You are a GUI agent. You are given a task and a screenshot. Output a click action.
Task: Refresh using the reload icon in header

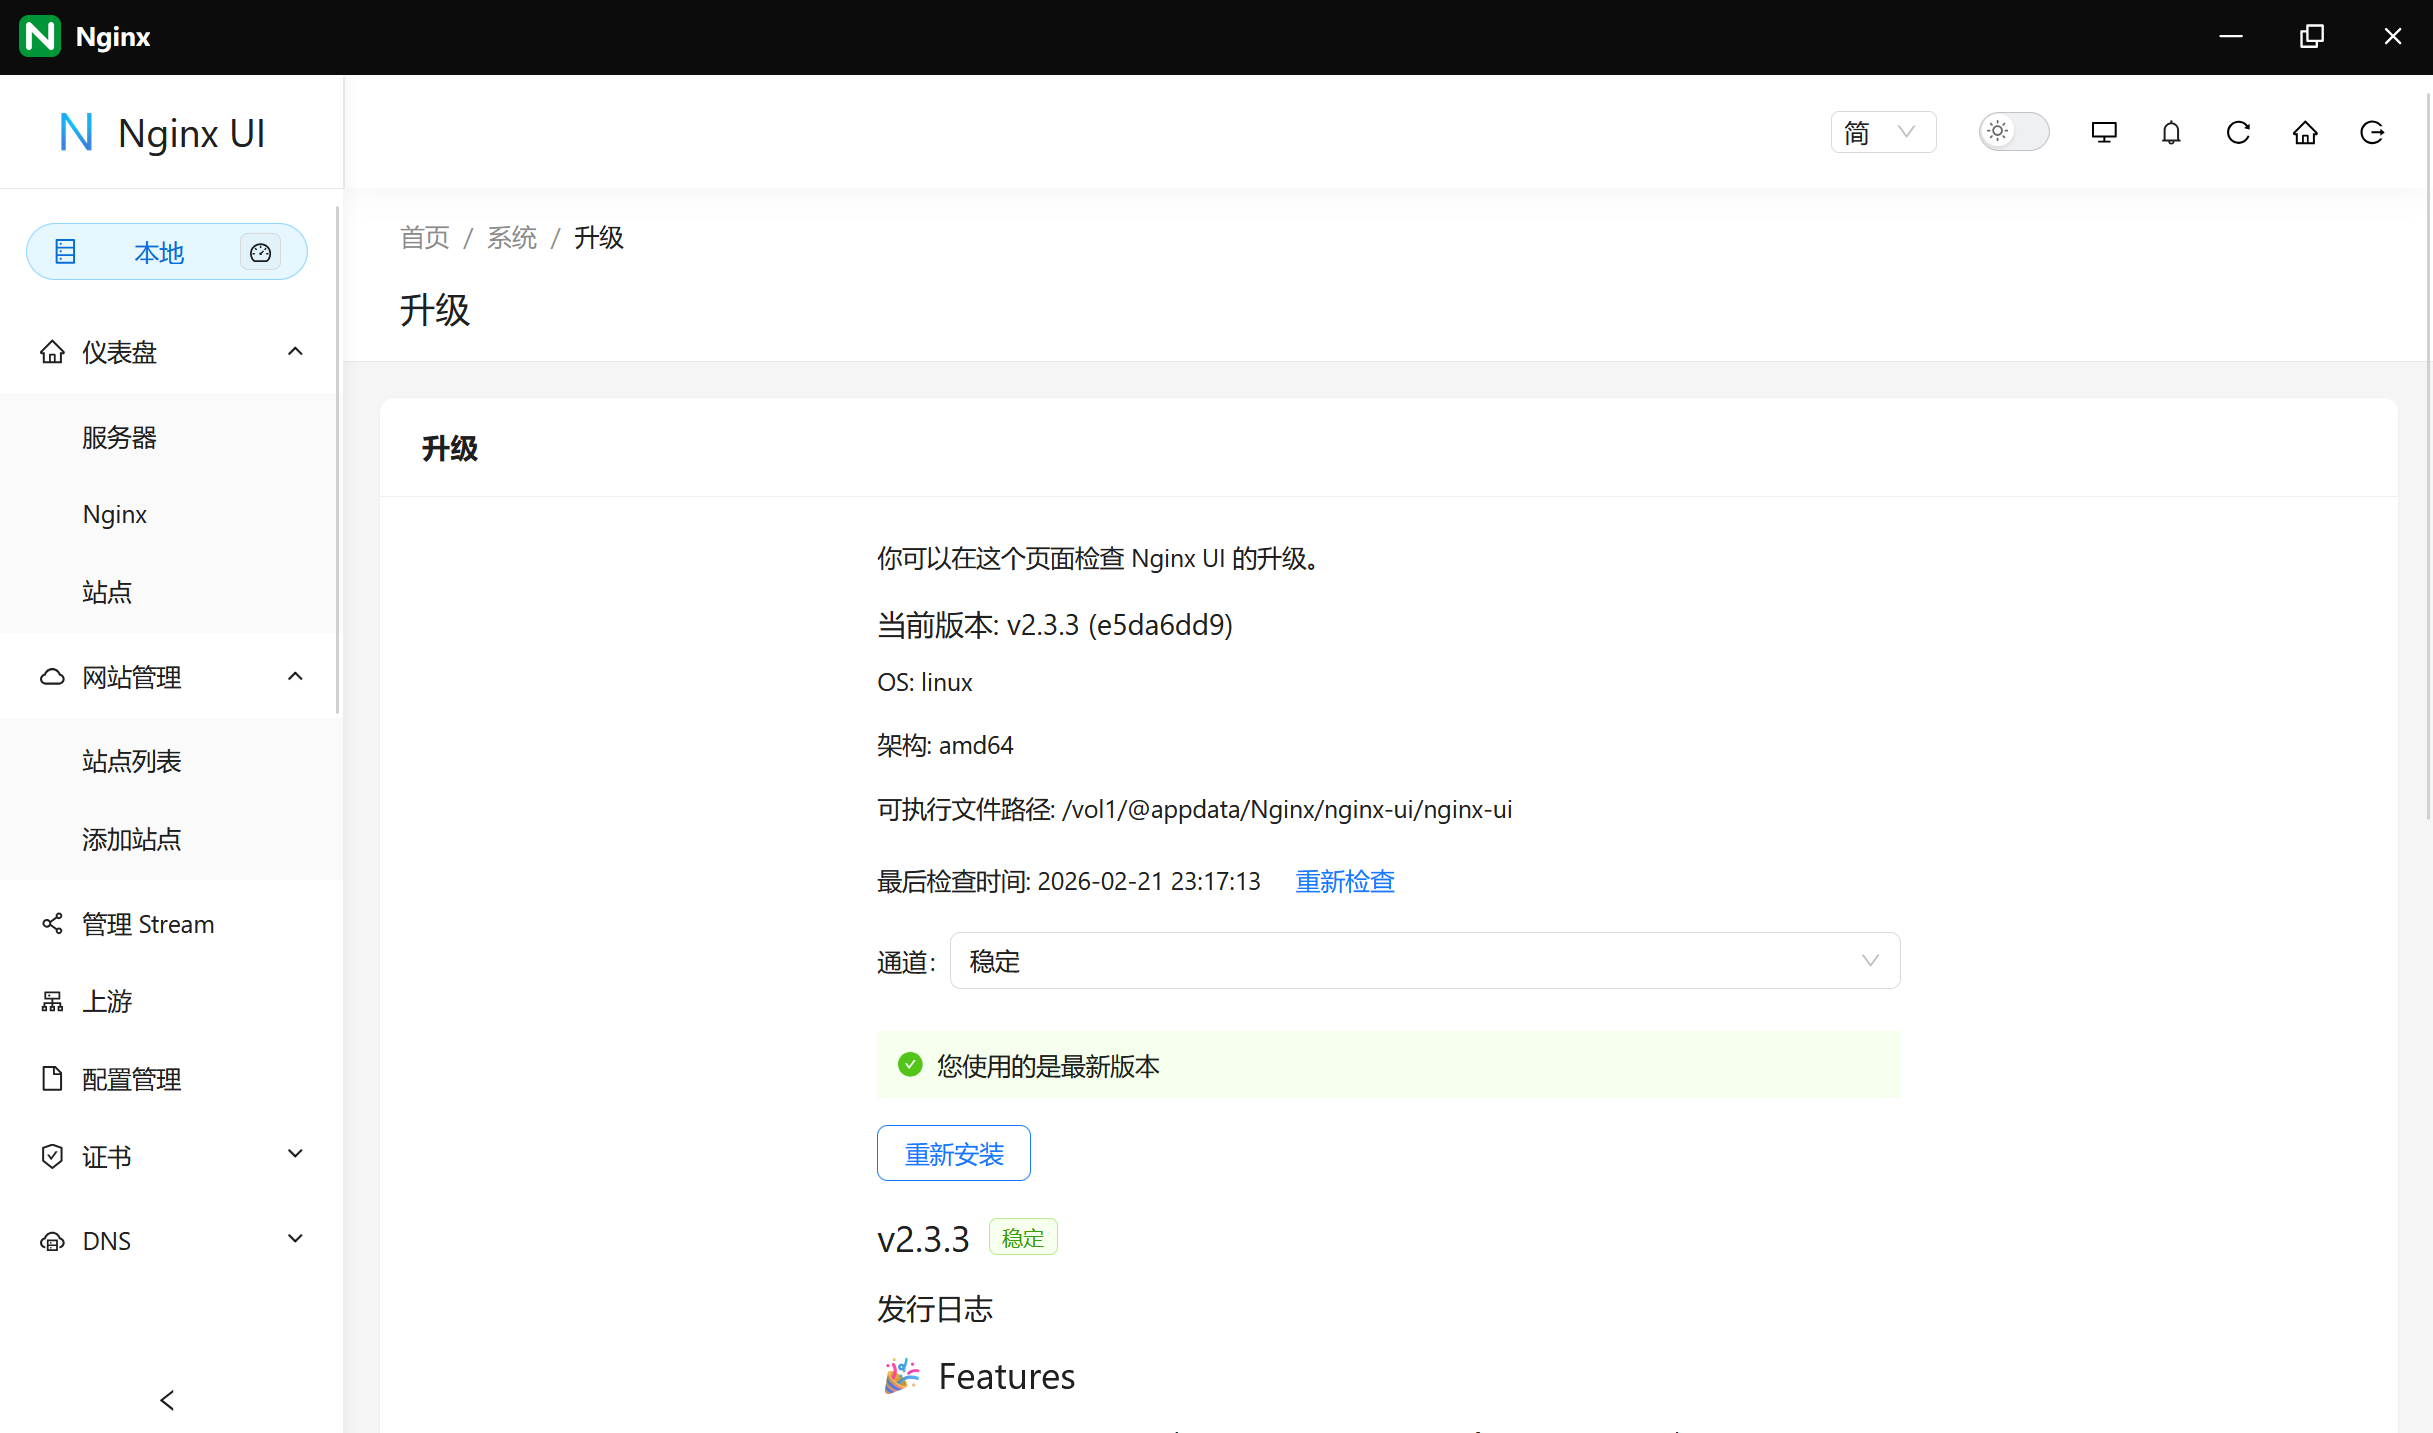coord(2238,132)
